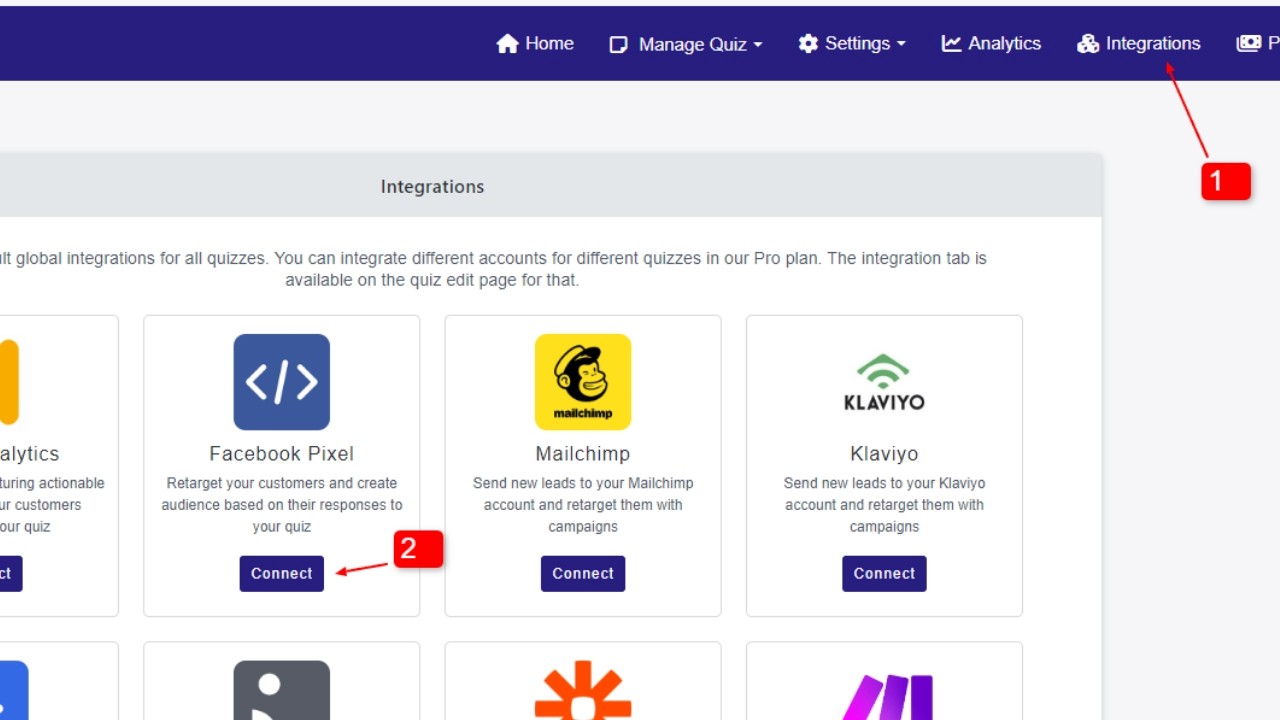Connect the Facebook Pixel integration
Screen dimensions: 1280x720
pyautogui.click(x=282, y=574)
